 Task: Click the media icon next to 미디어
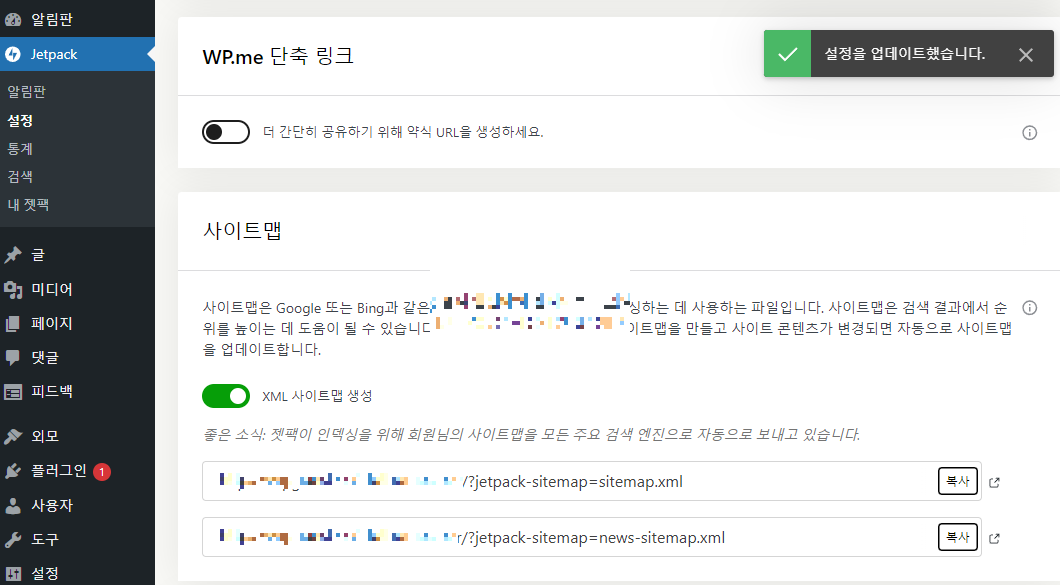tap(13, 289)
